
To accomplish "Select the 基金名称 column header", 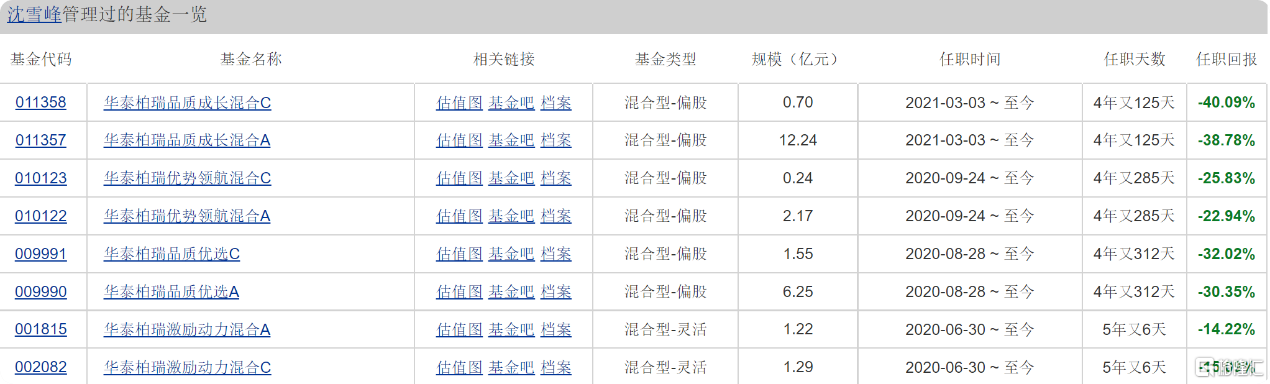I will (251, 59).
